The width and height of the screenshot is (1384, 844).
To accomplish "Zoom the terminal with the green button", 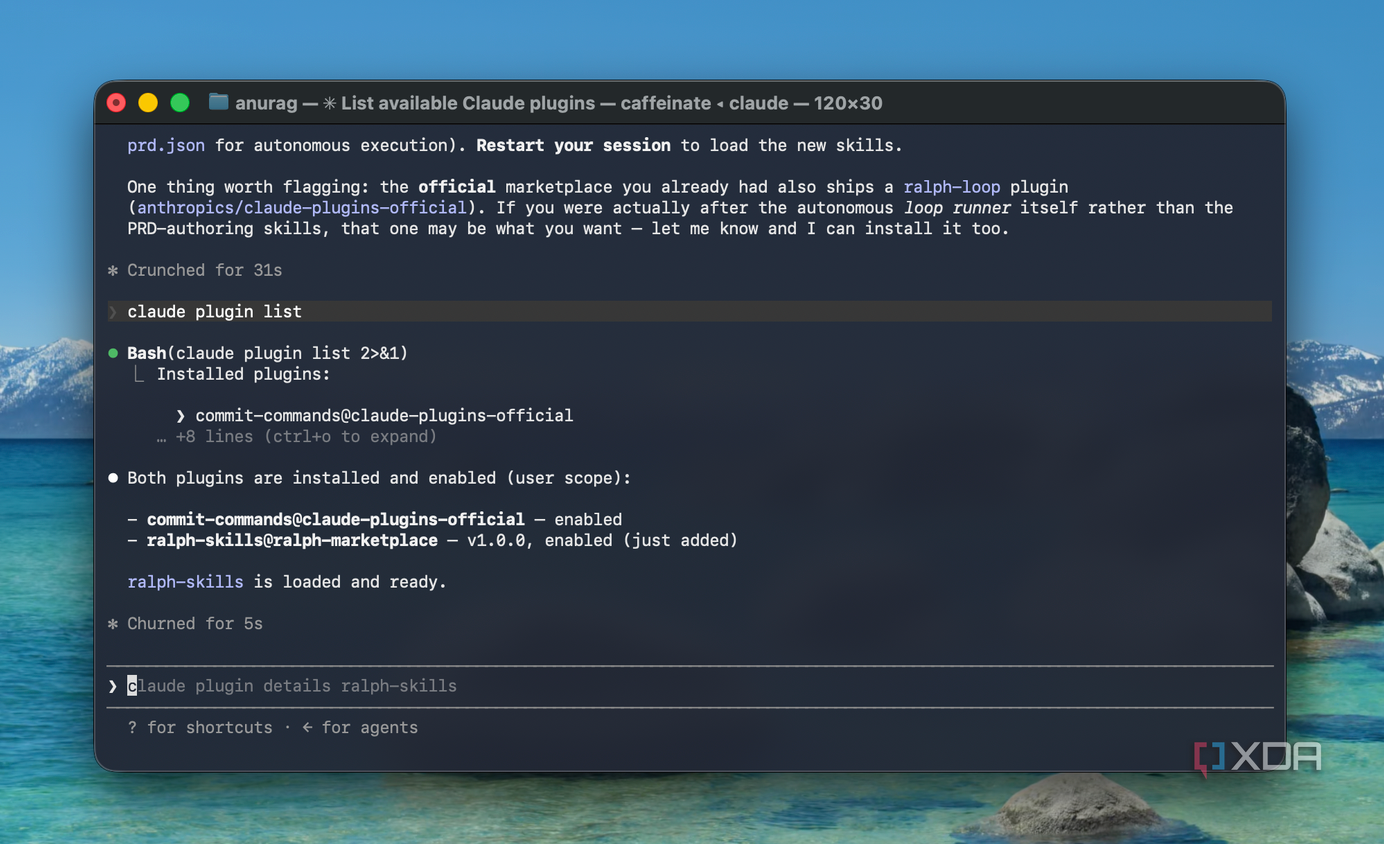I will 180,103.
